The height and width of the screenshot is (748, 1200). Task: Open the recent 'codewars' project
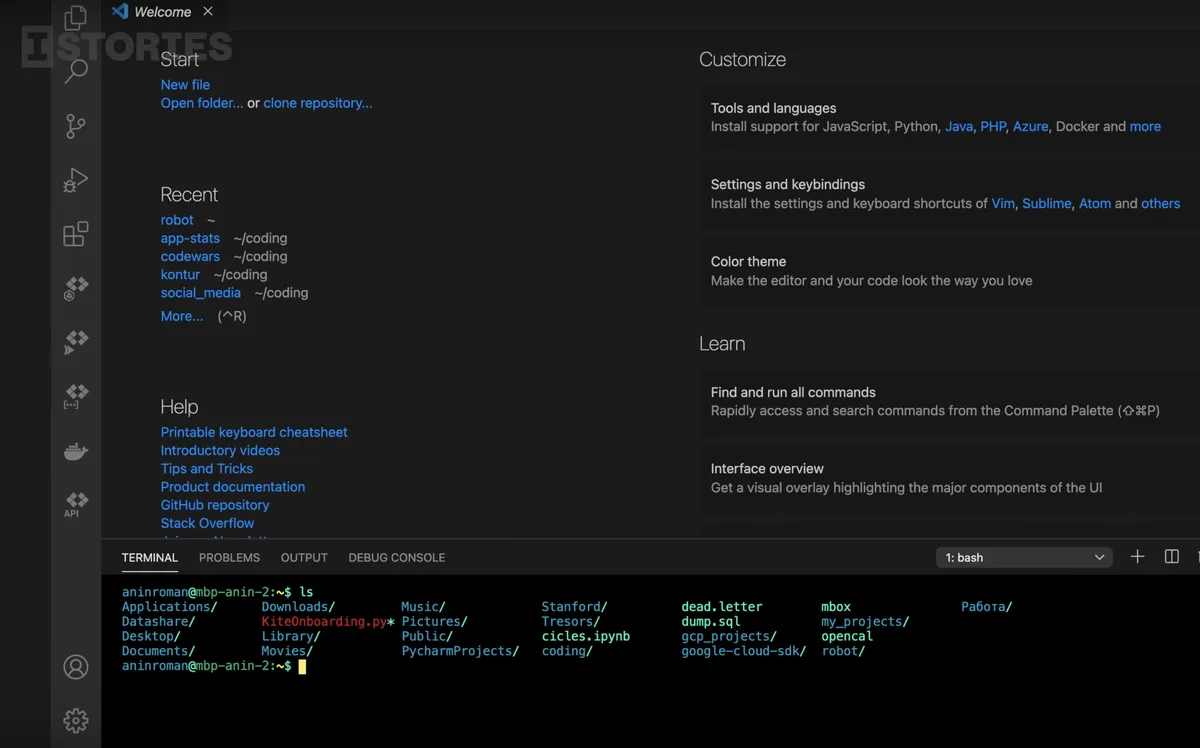(x=190, y=256)
